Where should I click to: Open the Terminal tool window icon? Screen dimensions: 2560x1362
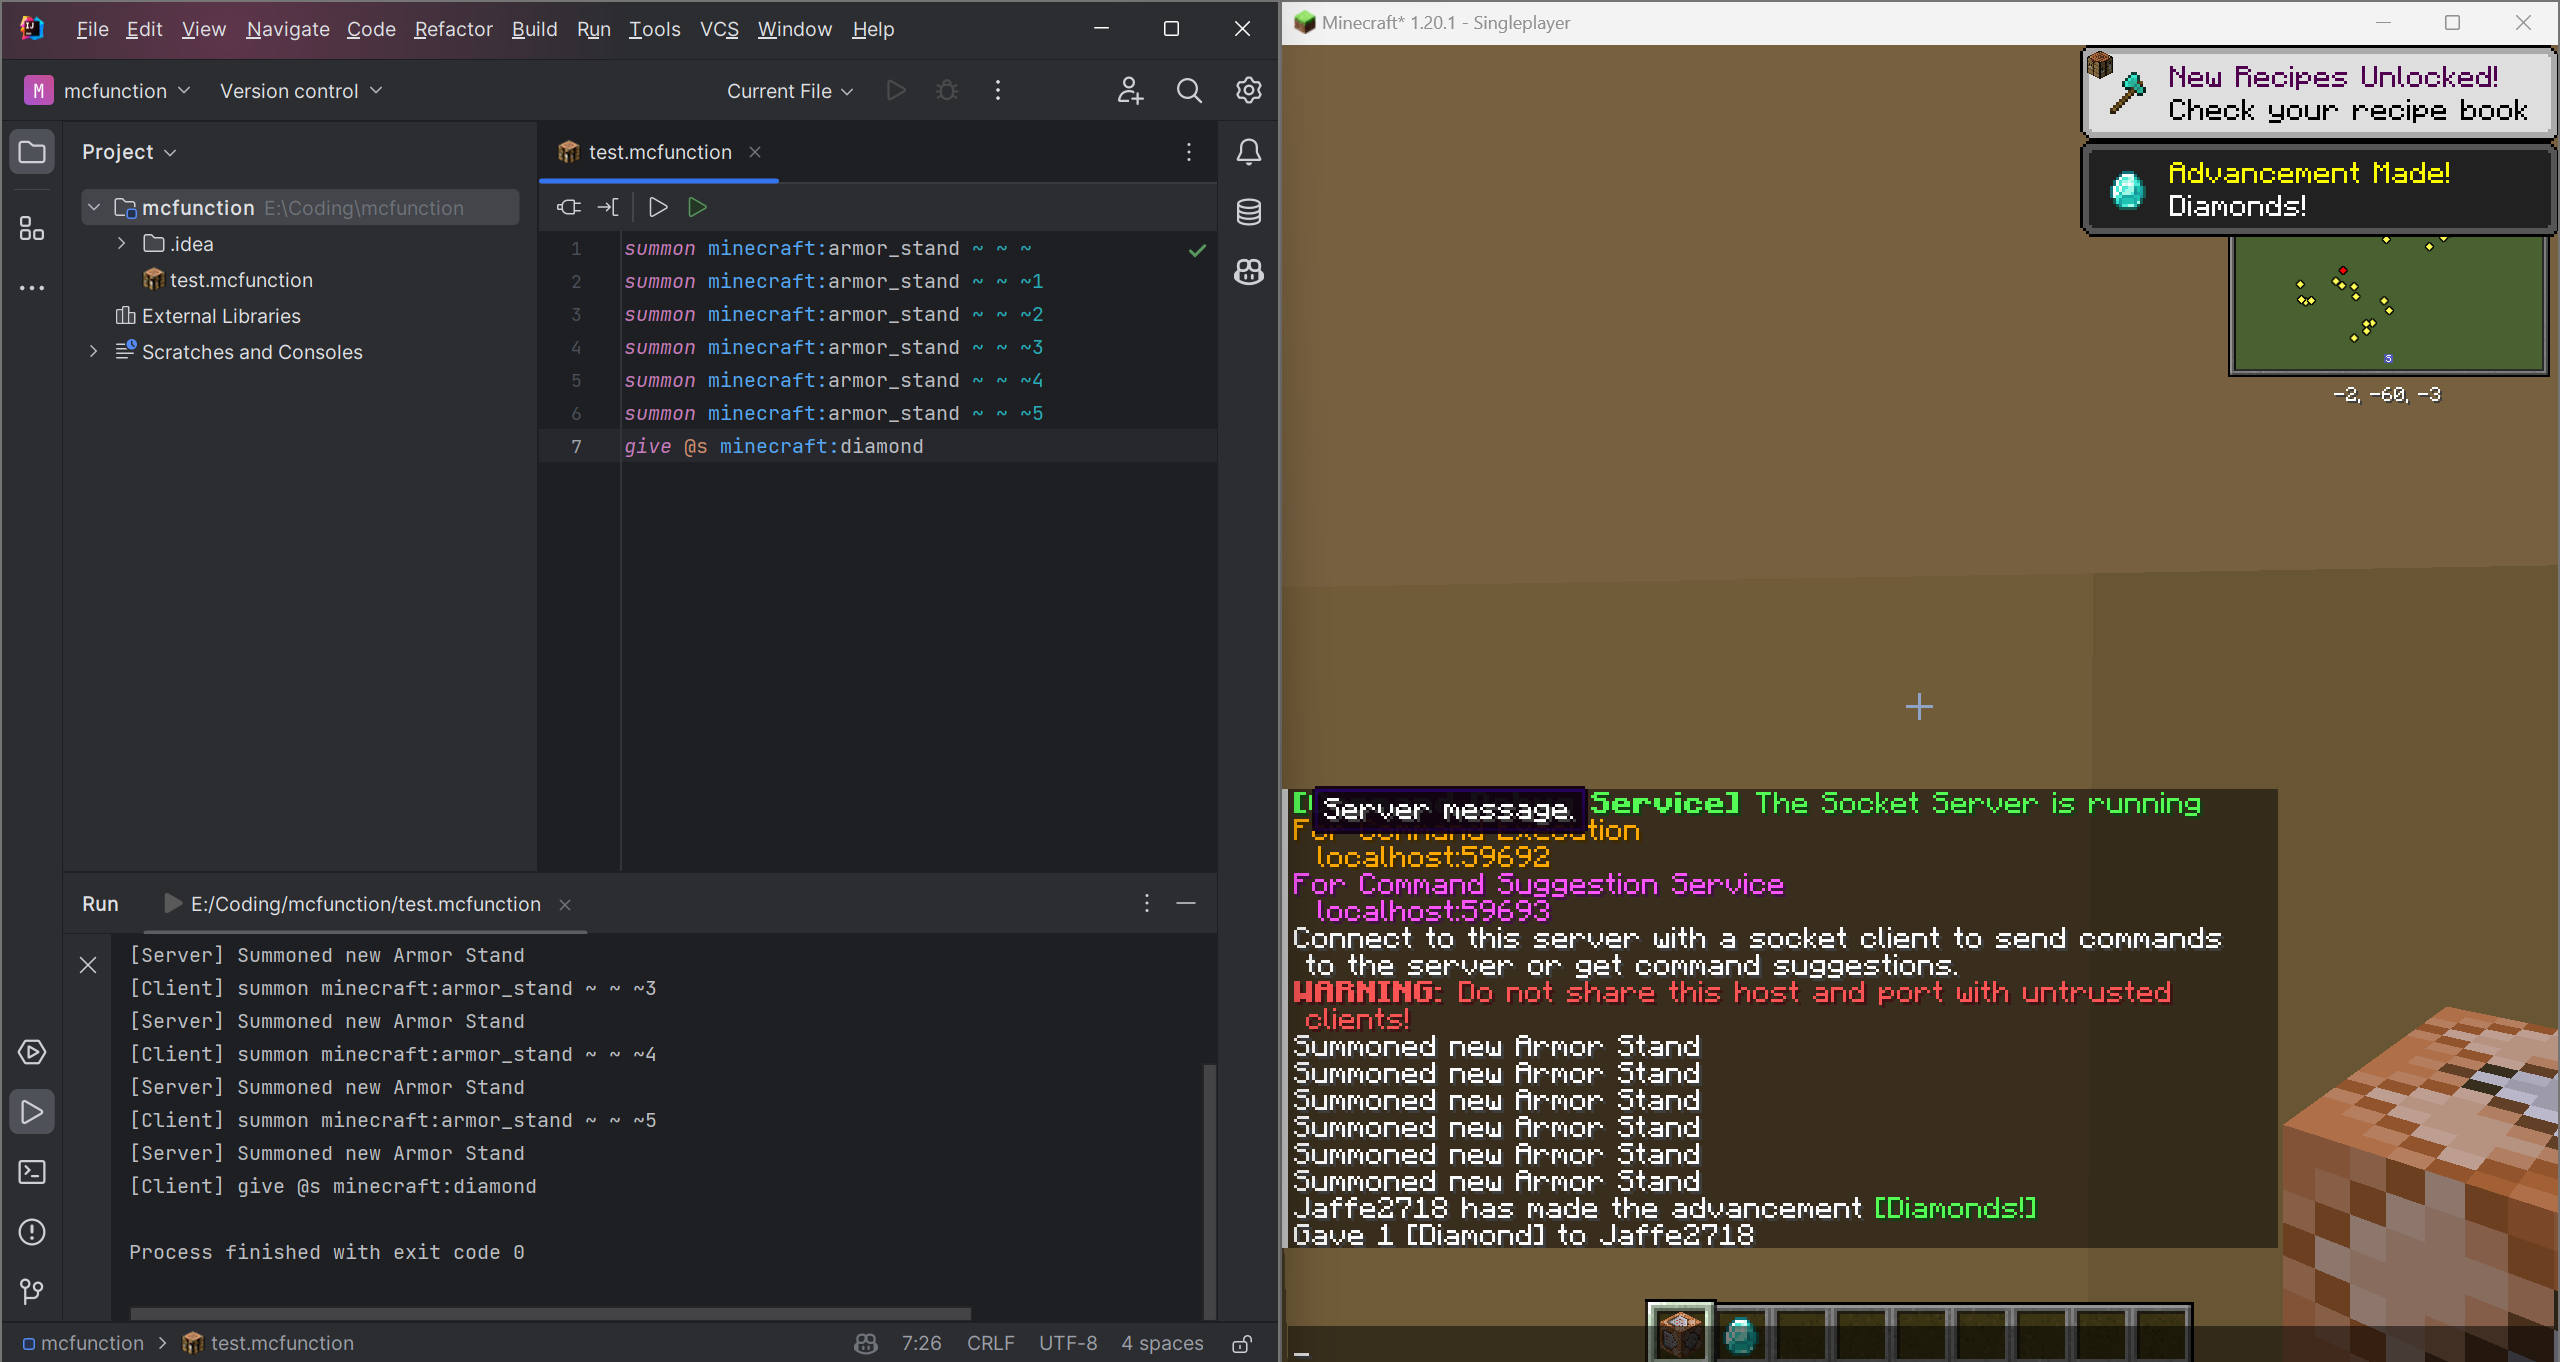click(32, 1172)
